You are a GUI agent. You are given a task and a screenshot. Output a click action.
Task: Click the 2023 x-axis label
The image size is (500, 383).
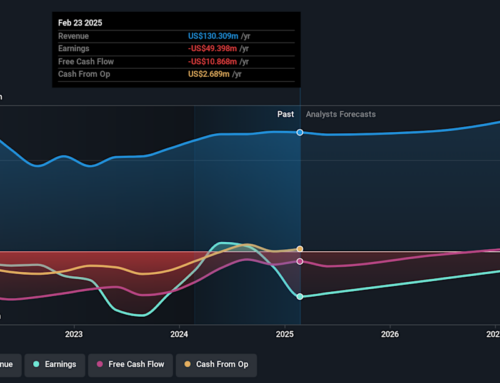74,334
